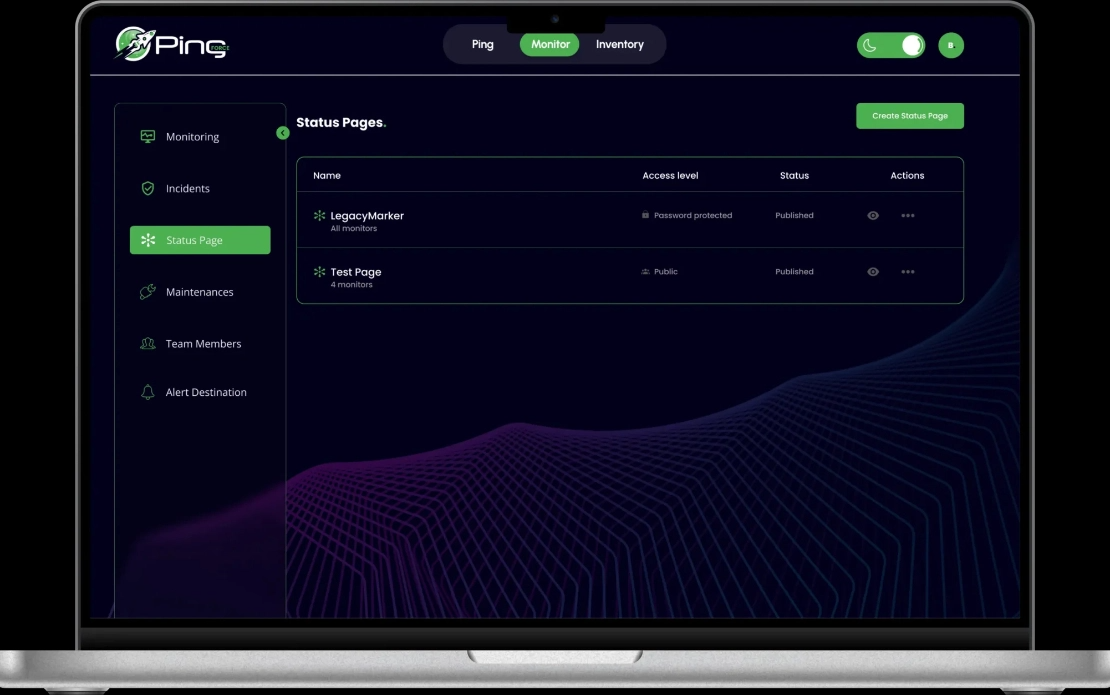Open LegacyMarker three-dot actions menu
This screenshot has width=1110, height=695.
(908, 215)
